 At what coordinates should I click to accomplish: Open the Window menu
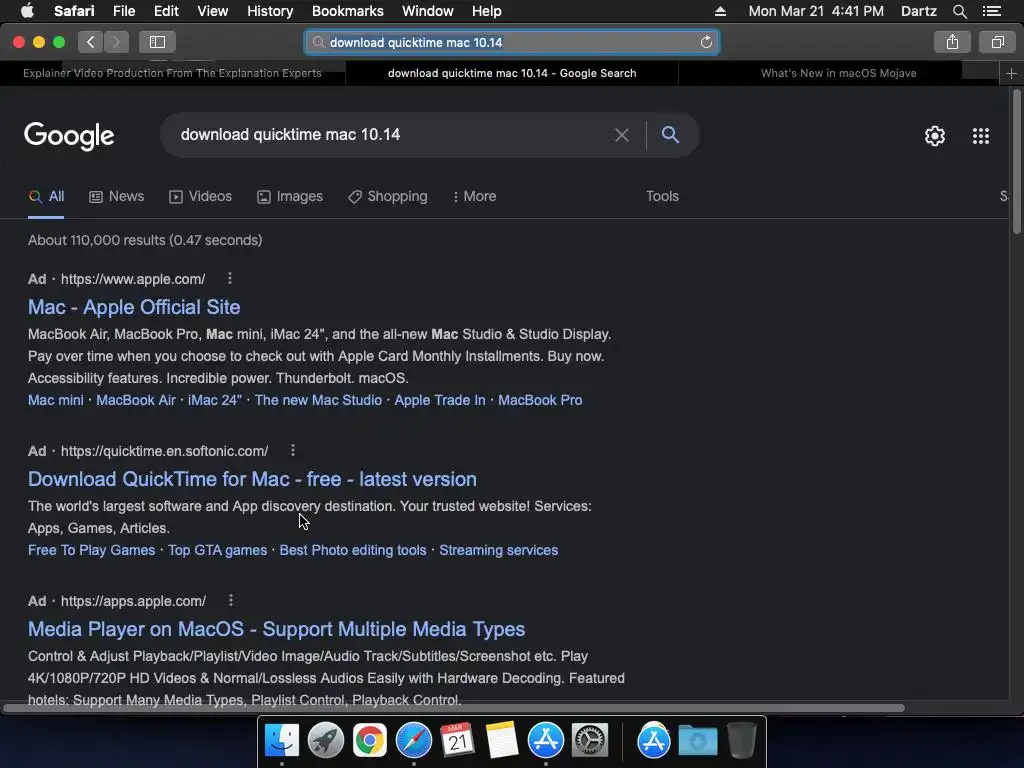click(428, 11)
